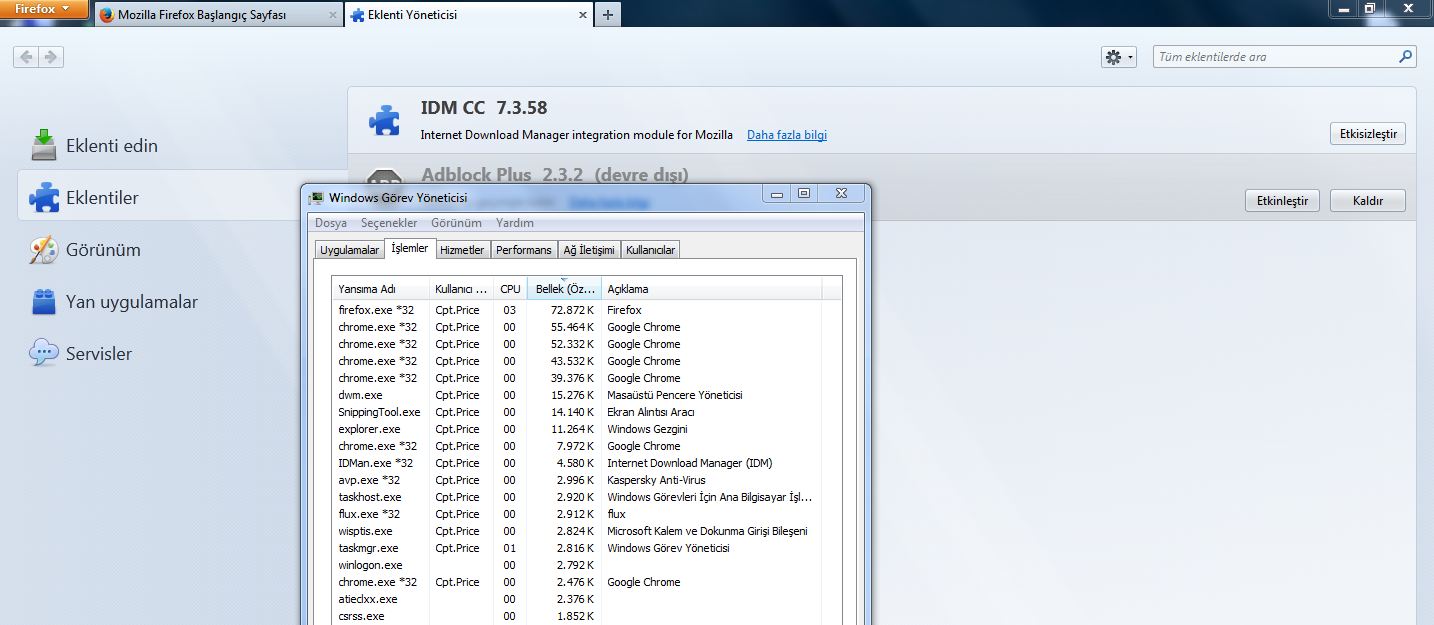Image resolution: width=1434 pixels, height=625 pixels.
Task: Open Dosya menu in Task Manager
Action: pyautogui.click(x=331, y=223)
